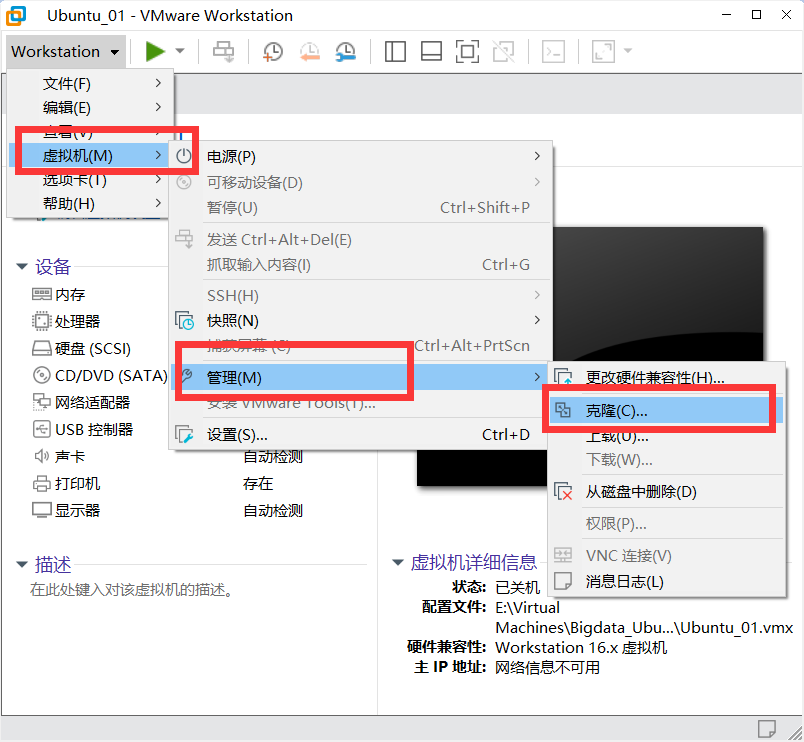Image resolution: width=804 pixels, height=742 pixels.
Task: Collapse the 虚拟机详细信息 section
Action: (x=397, y=562)
